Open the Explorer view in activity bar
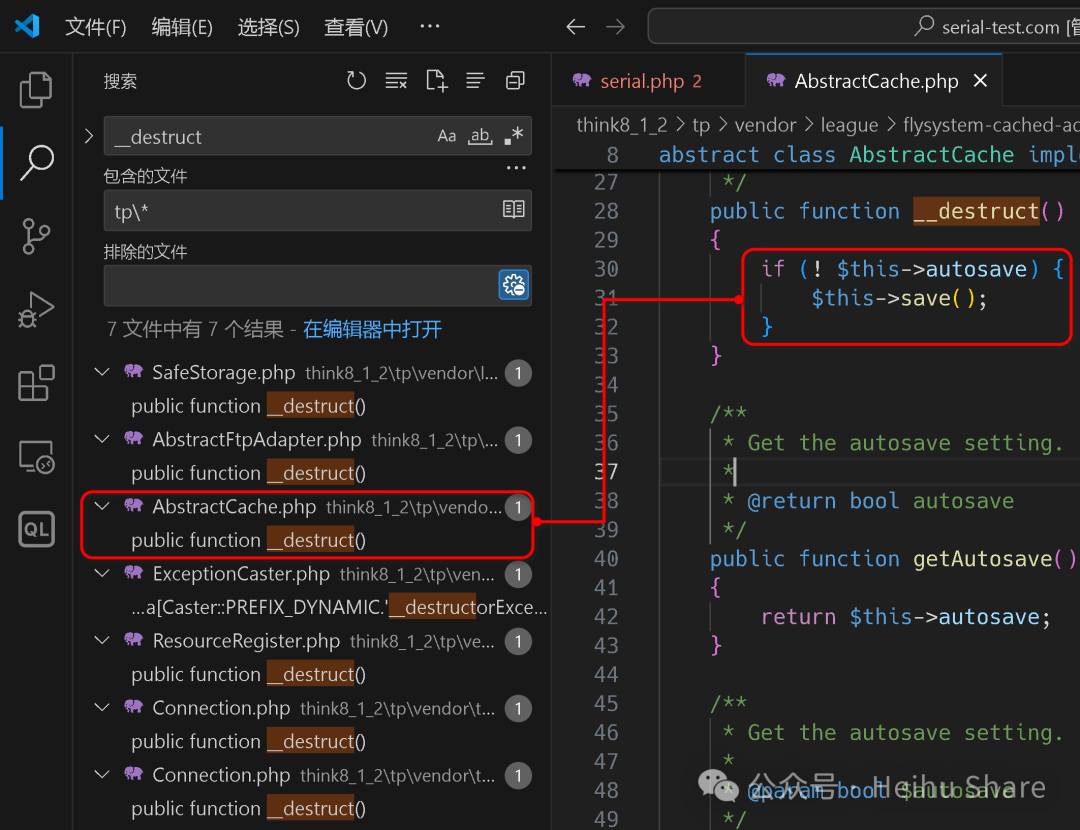Viewport: 1080px width, 830px height. 36,90
